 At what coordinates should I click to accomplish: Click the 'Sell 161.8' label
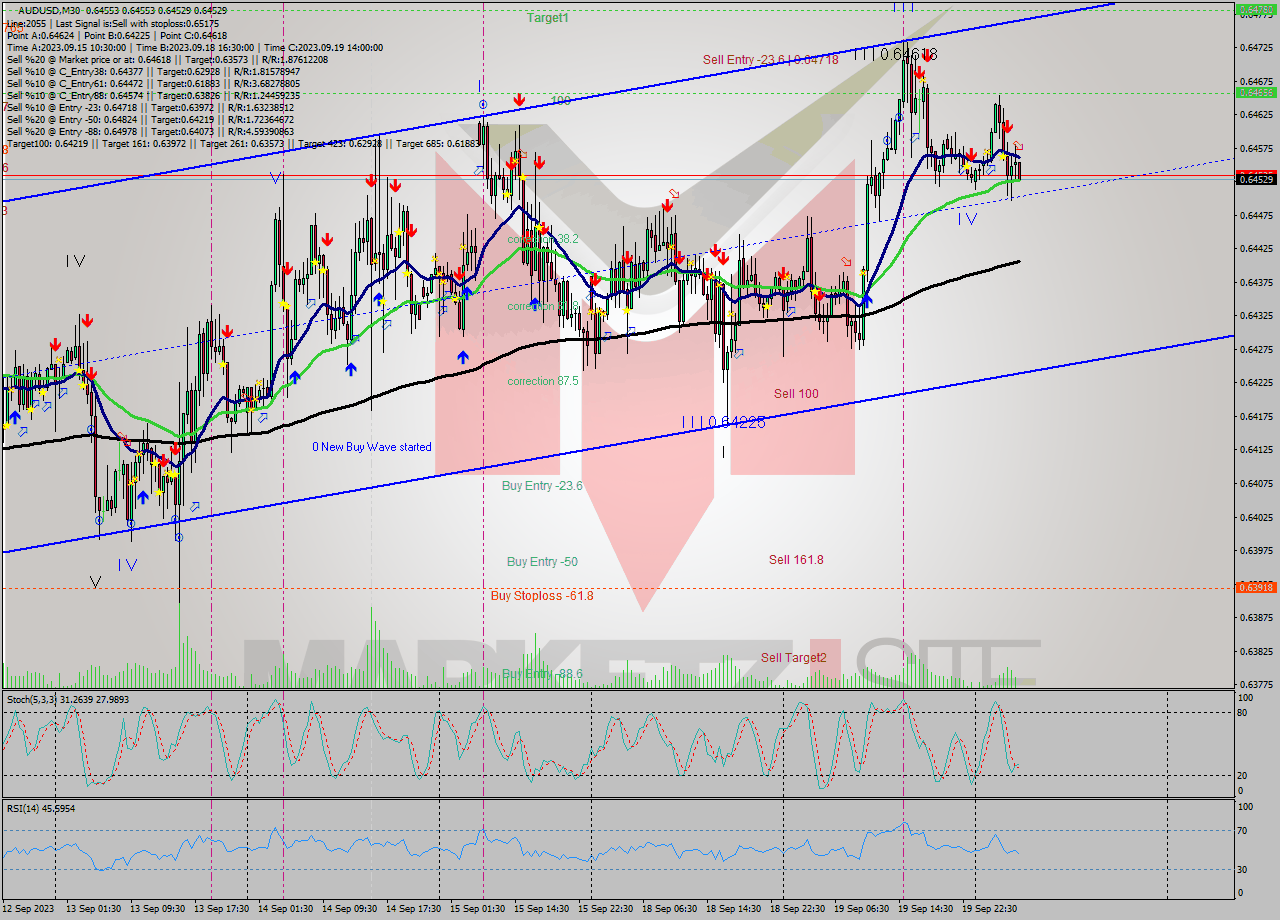pyautogui.click(x=796, y=560)
